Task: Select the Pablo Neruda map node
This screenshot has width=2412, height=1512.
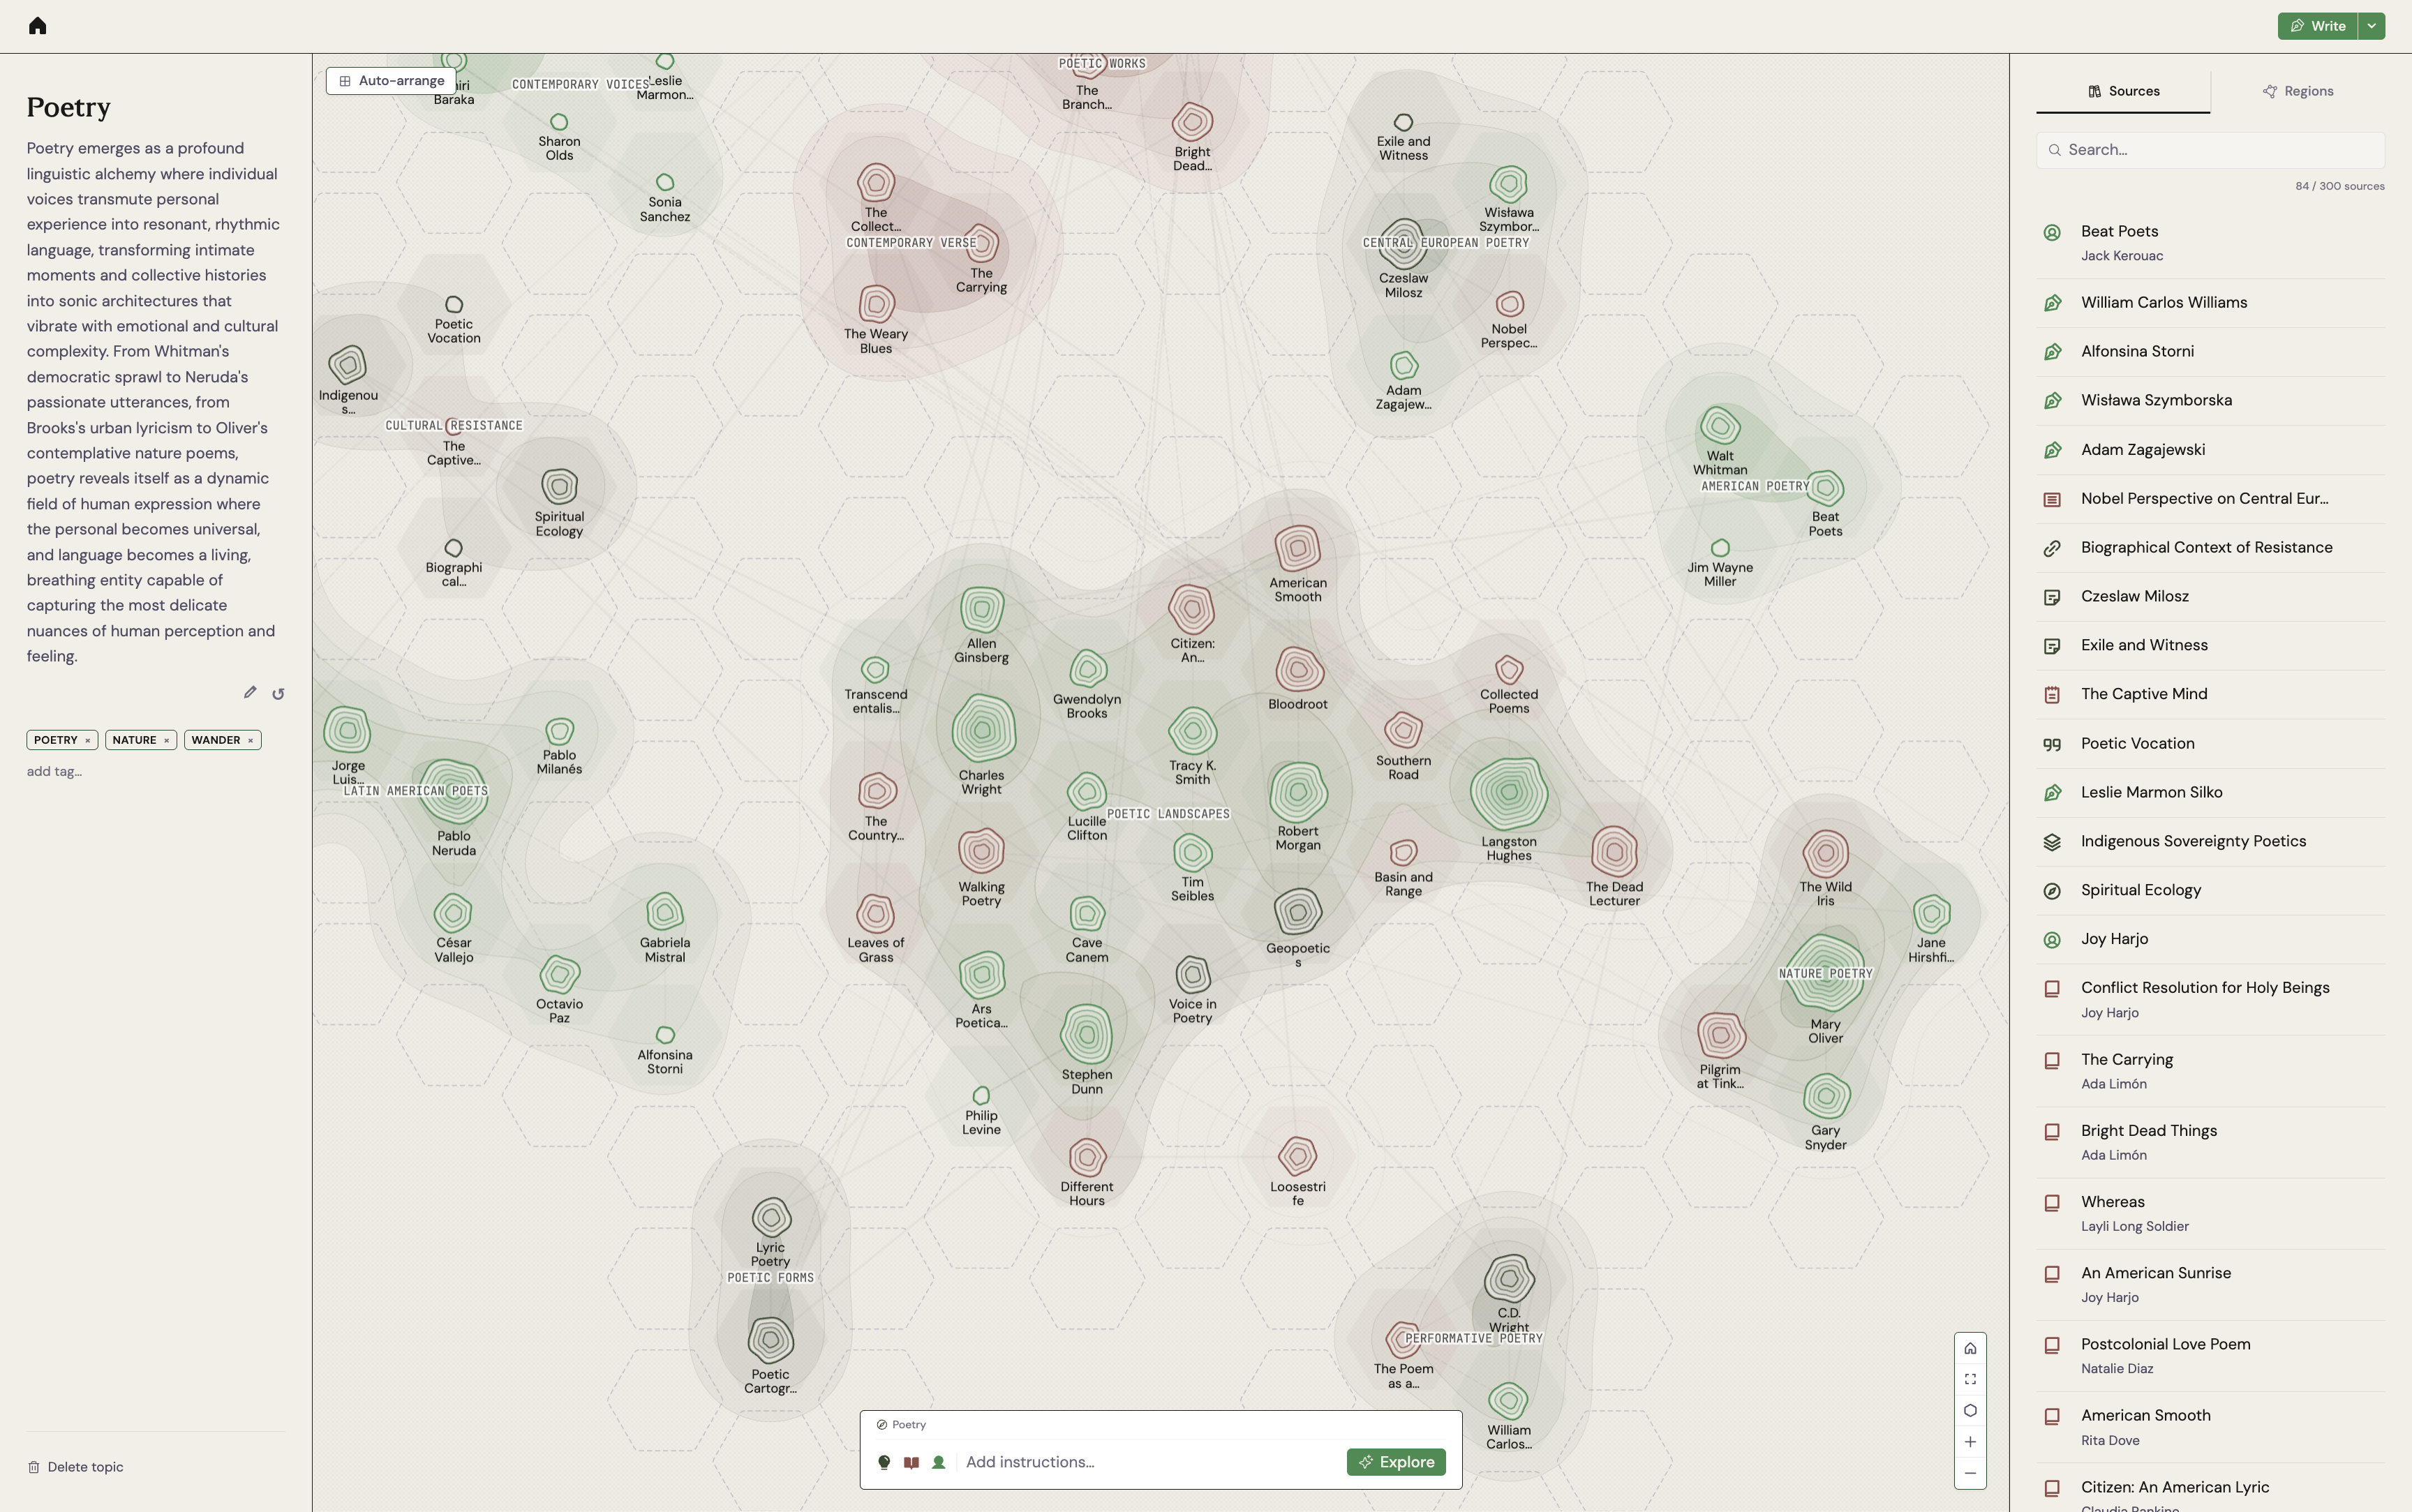Action: [454, 792]
